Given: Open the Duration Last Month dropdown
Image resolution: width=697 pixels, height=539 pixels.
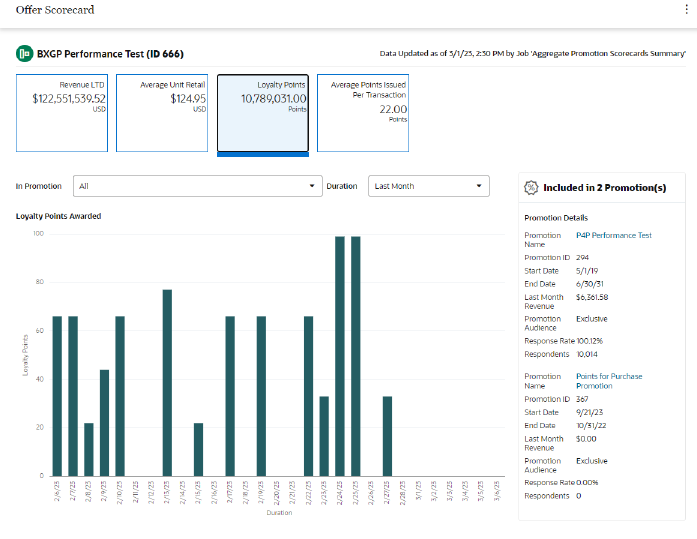Looking at the screenshot, I should (429, 186).
